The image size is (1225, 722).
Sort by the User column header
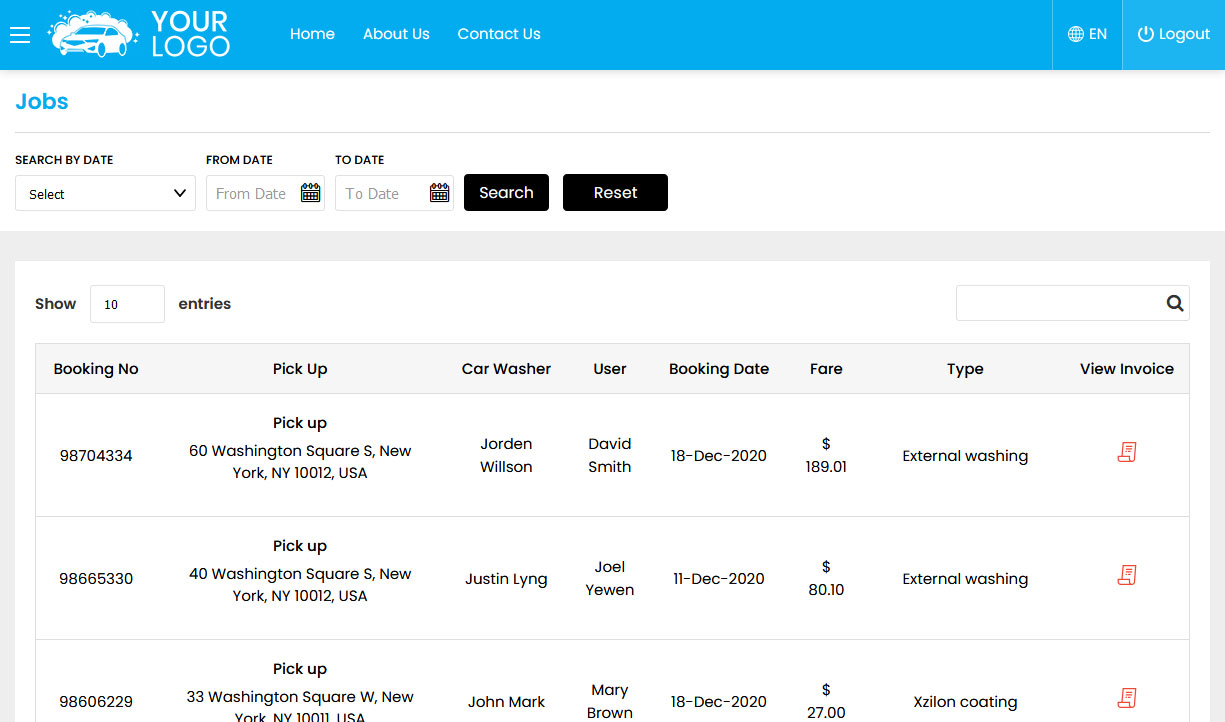[x=610, y=369]
